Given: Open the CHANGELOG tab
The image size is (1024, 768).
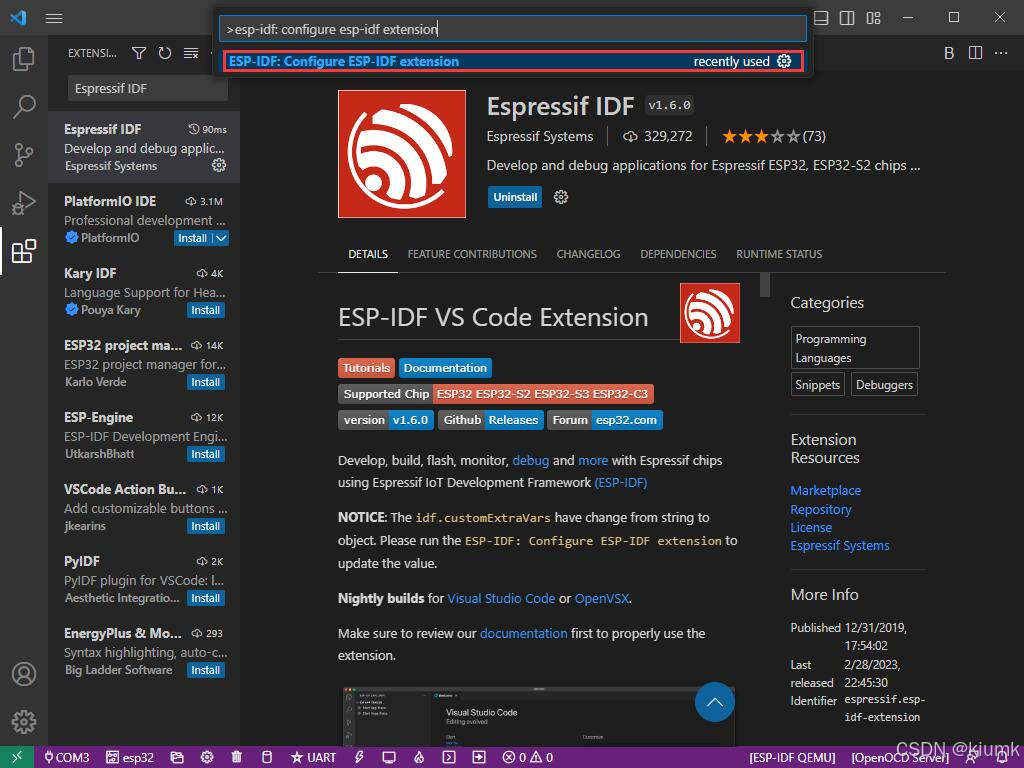Looking at the screenshot, I should pos(588,254).
